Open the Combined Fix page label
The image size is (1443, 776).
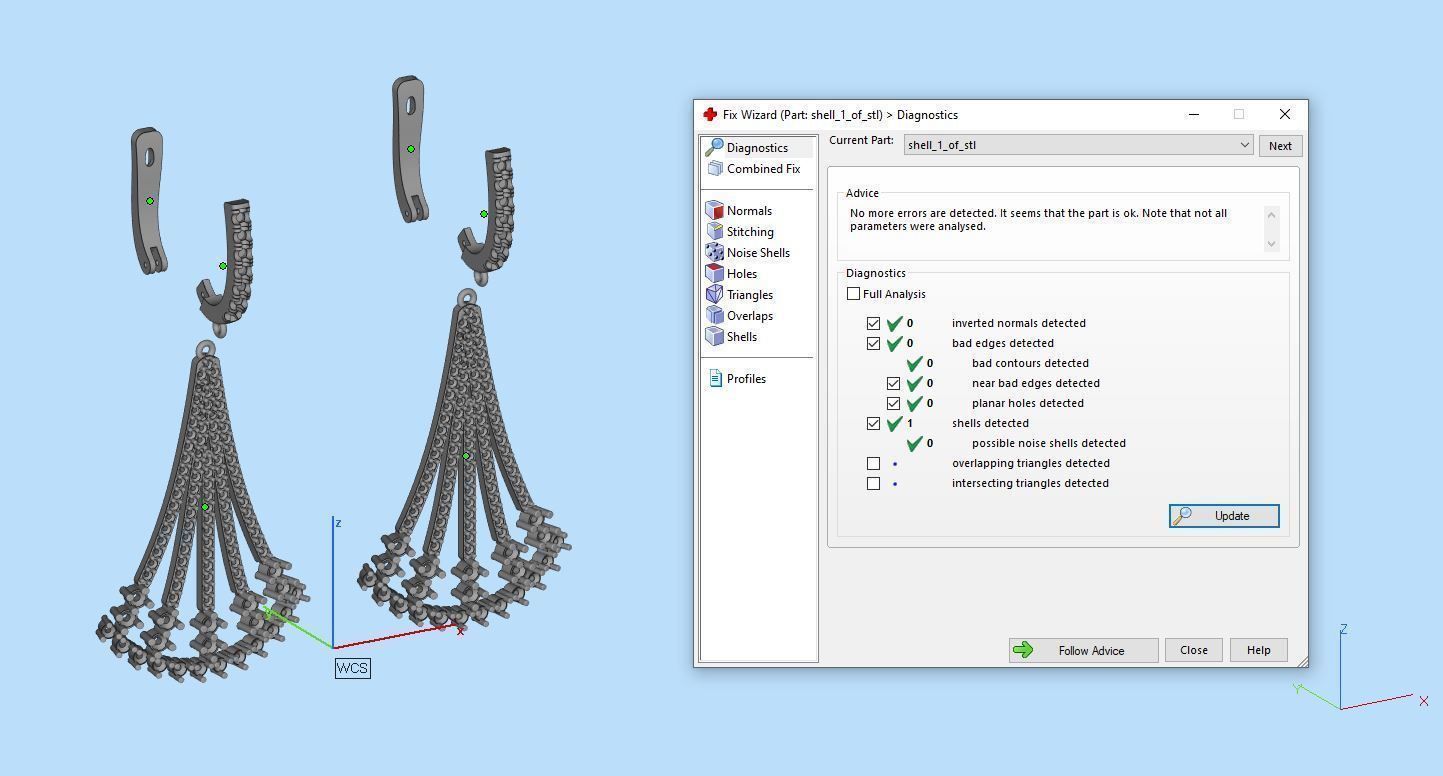(763, 169)
